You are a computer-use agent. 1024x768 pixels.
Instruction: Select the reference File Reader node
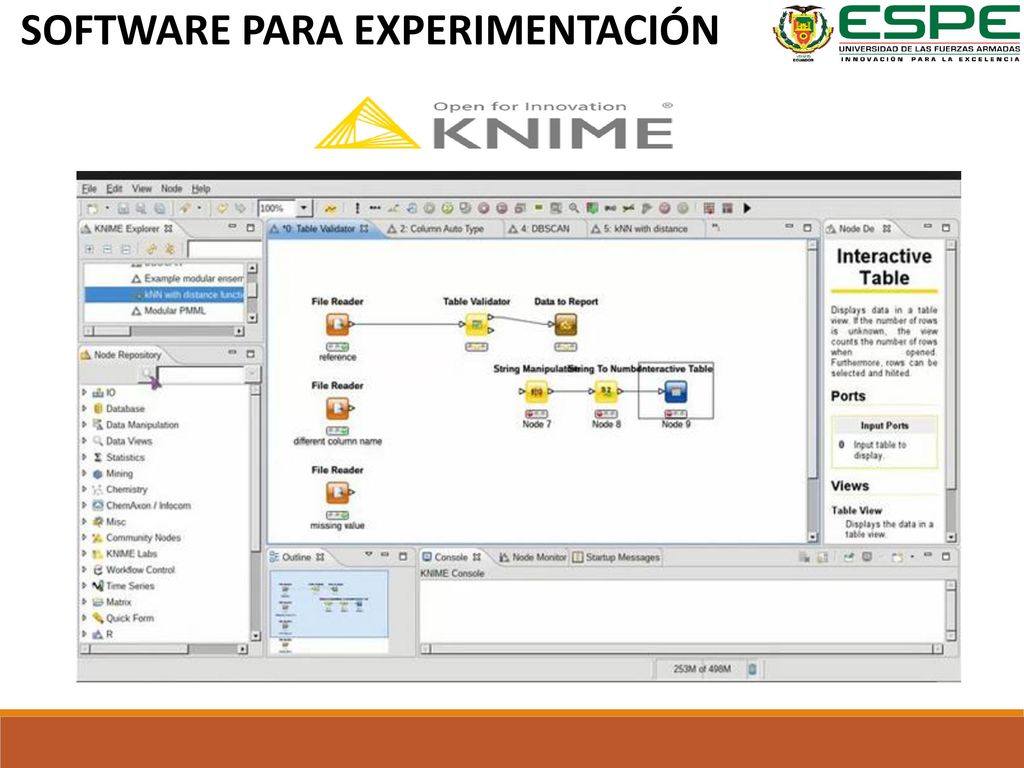click(338, 325)
